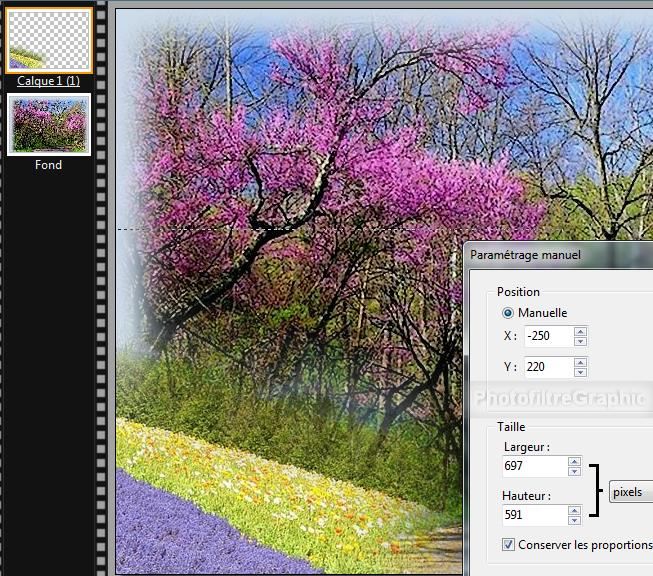Decrease the Y position value
Image resolution: width=653 pixels, height=576 pixels.
pyautogui.click(x=581, y=372)
